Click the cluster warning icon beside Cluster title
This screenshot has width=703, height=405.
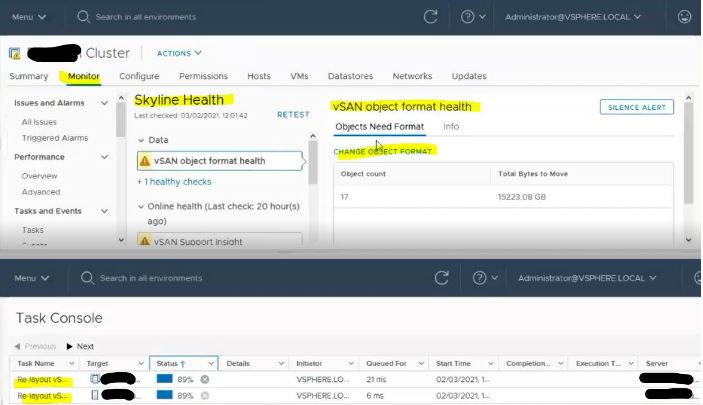point(15,53)
